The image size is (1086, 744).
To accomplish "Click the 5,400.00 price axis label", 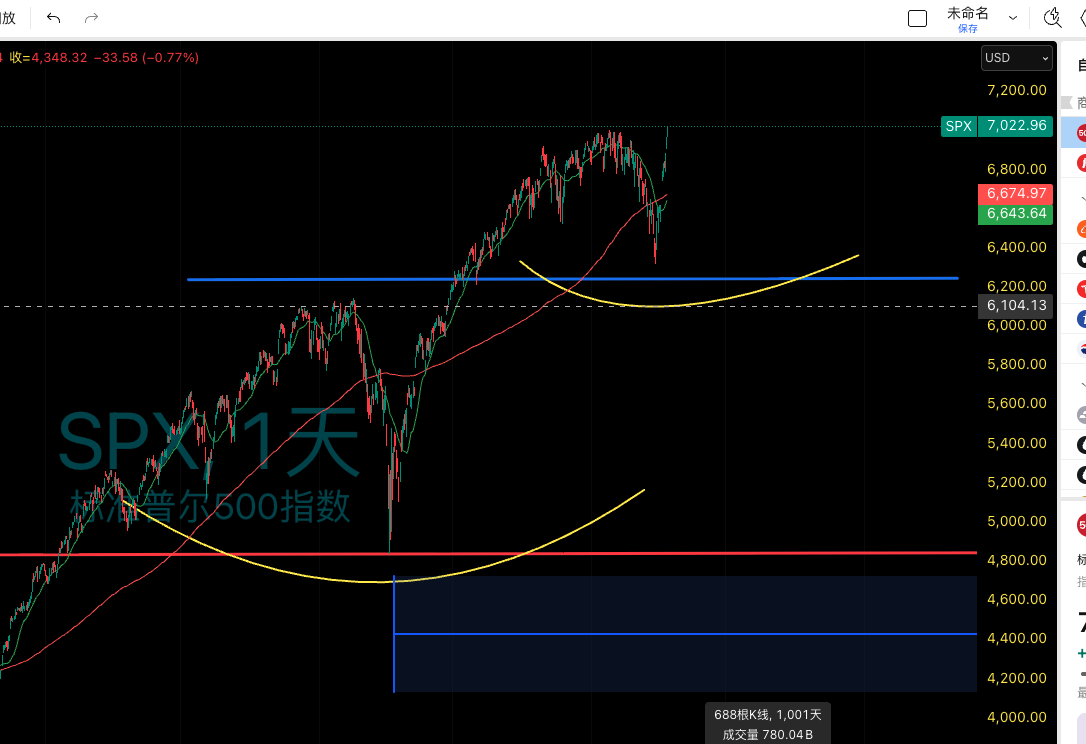I will 1016,443.
